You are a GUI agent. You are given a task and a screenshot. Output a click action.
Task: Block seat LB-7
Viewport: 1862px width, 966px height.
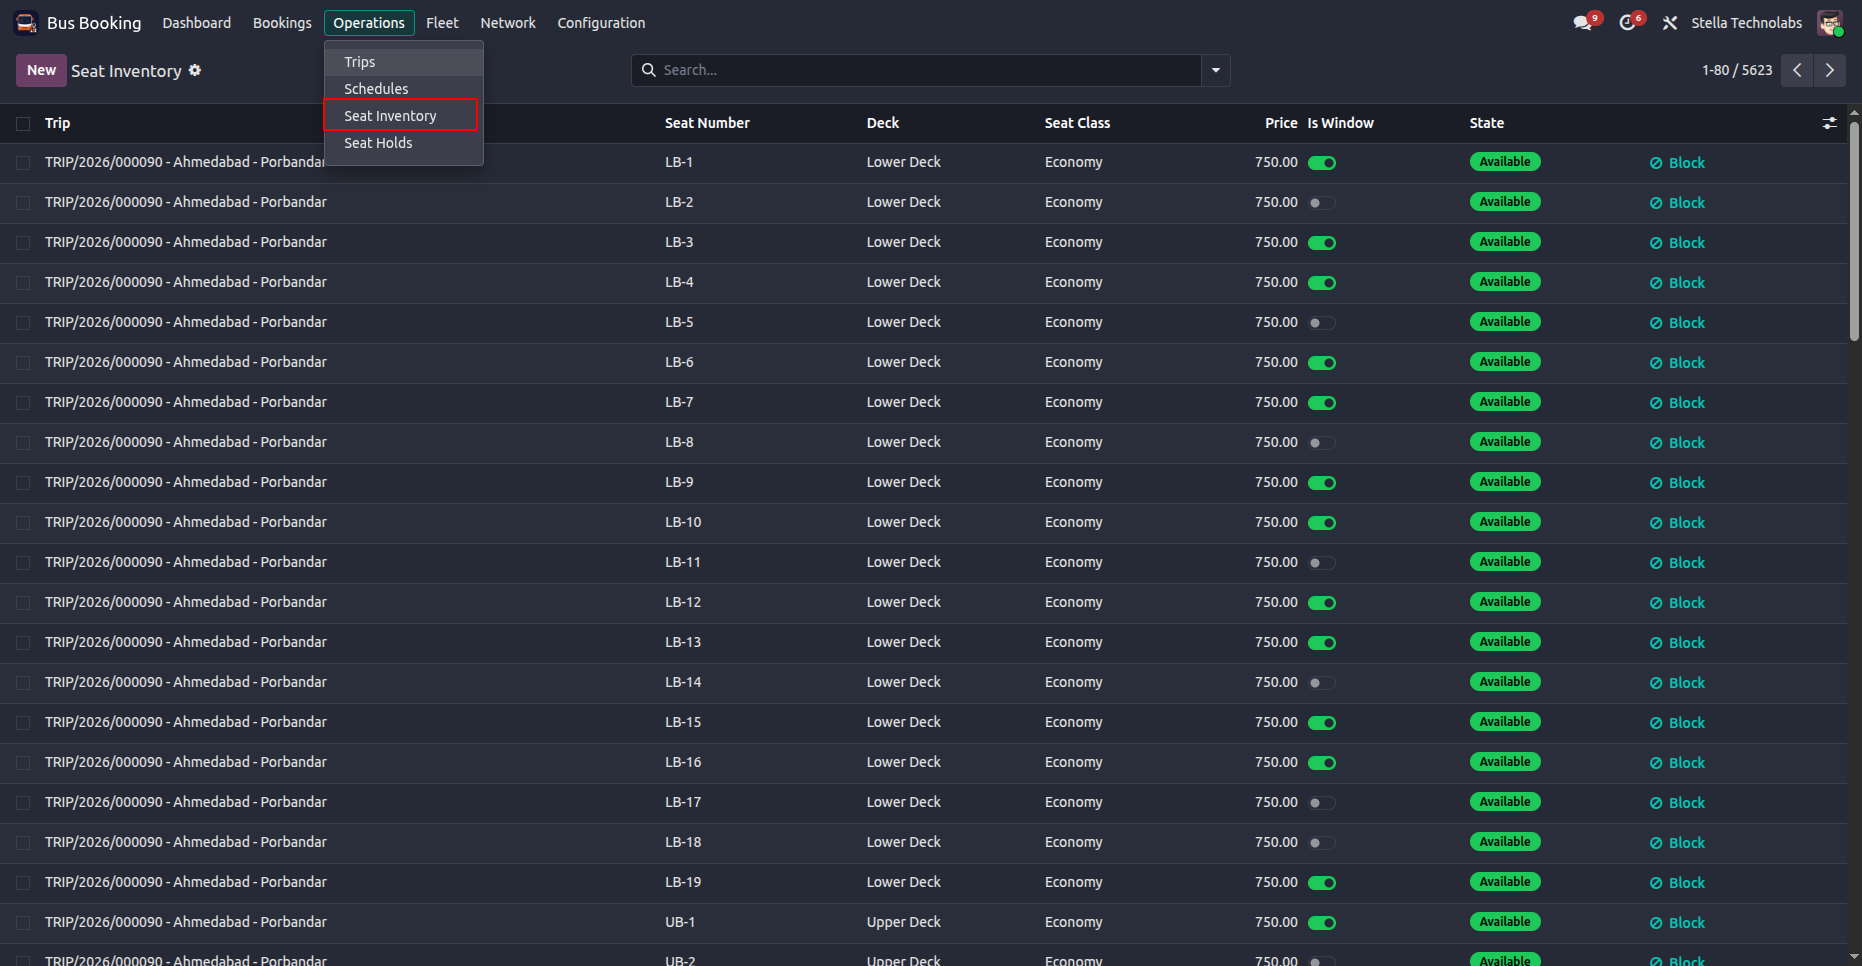[1677, 403]
